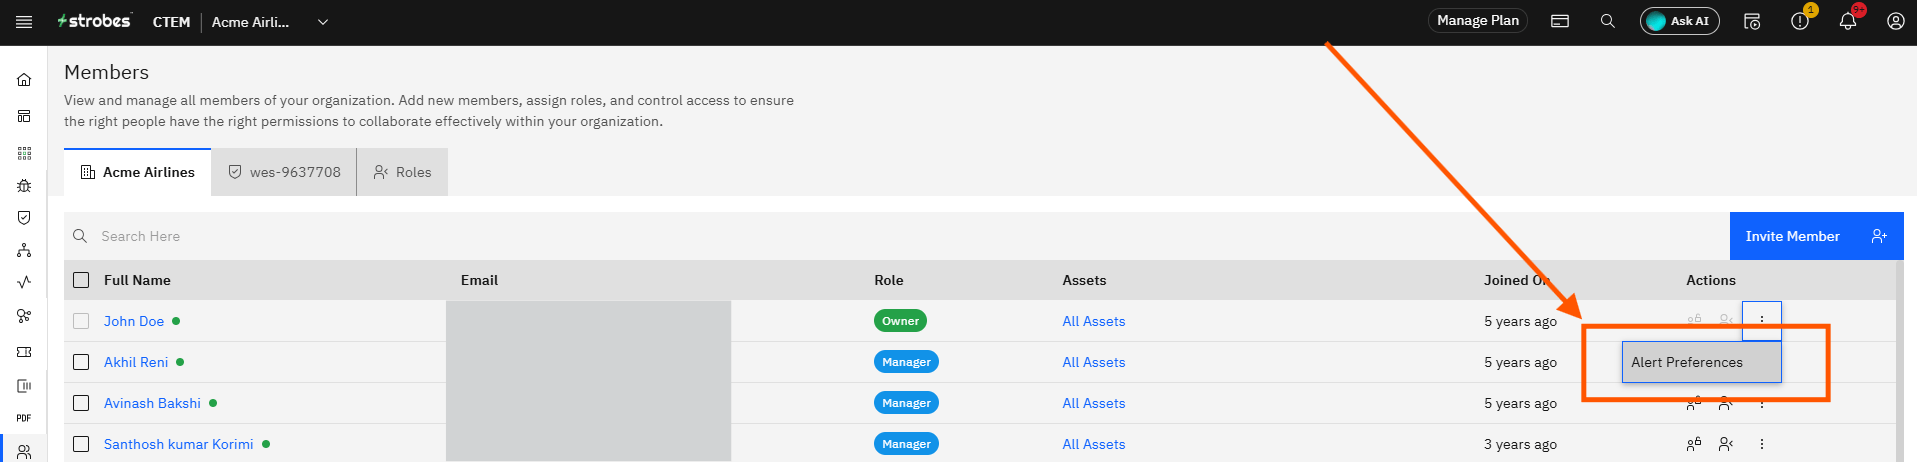Open the ticket sidebar icon

click(24, 352)
